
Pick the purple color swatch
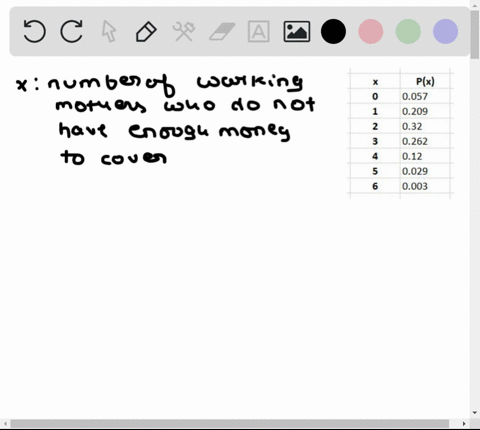tap(445, 31)
